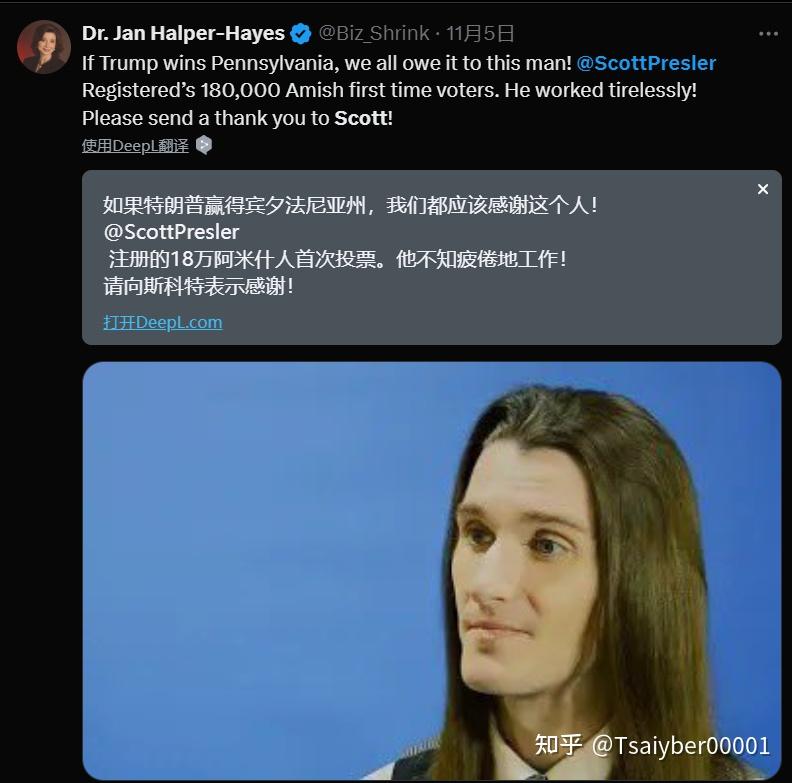Open the Dr. Jan Halper-Hayes display name
This screenshot has height=783, width=792.
[x=183, y=33]
